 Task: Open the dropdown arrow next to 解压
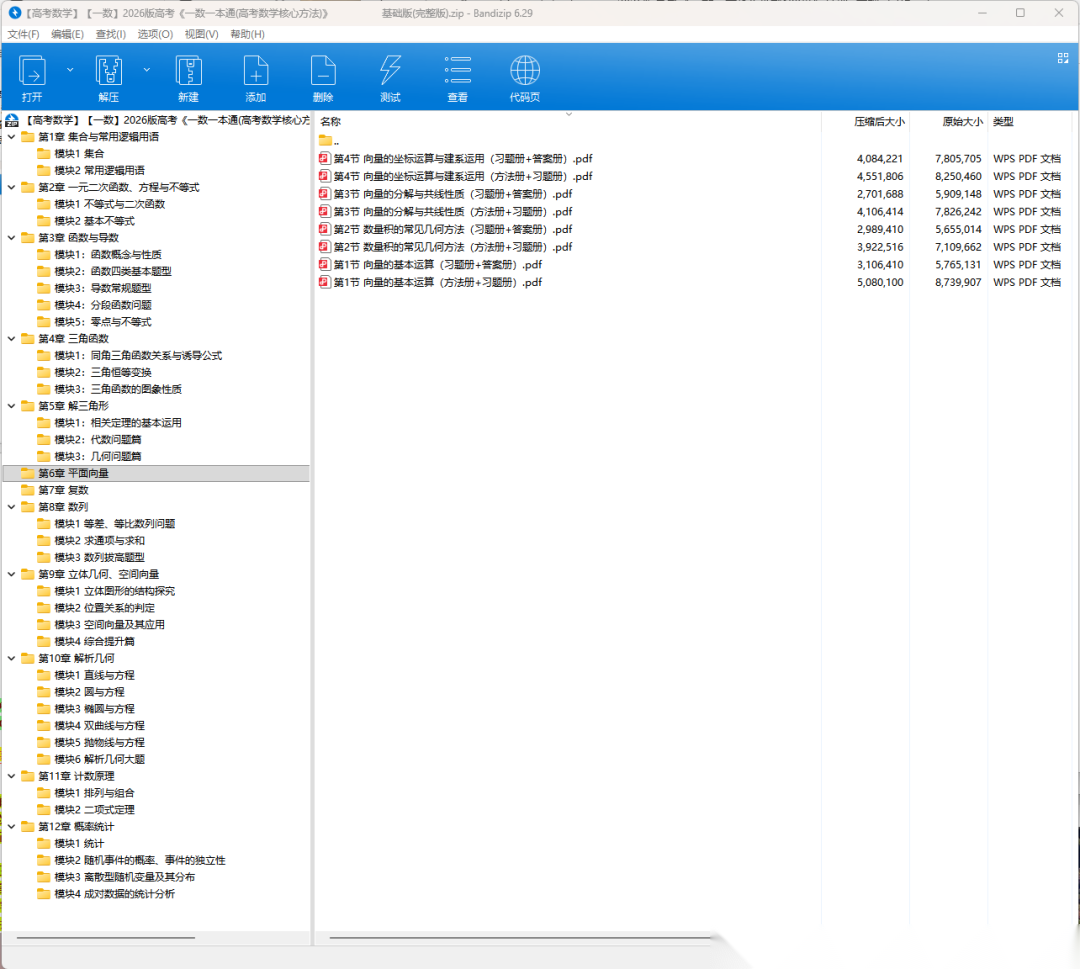tap(147, 70)
